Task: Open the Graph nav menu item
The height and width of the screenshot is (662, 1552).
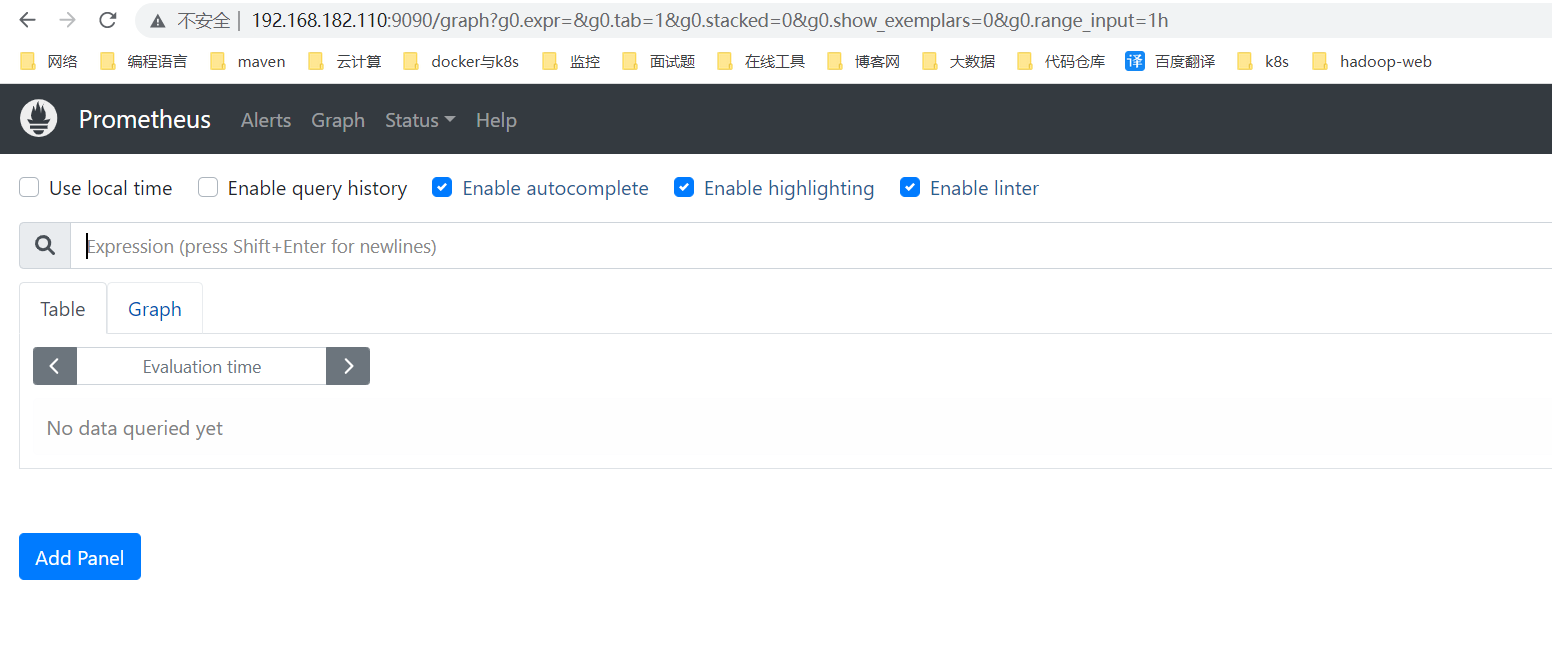Action: (338, 120)
